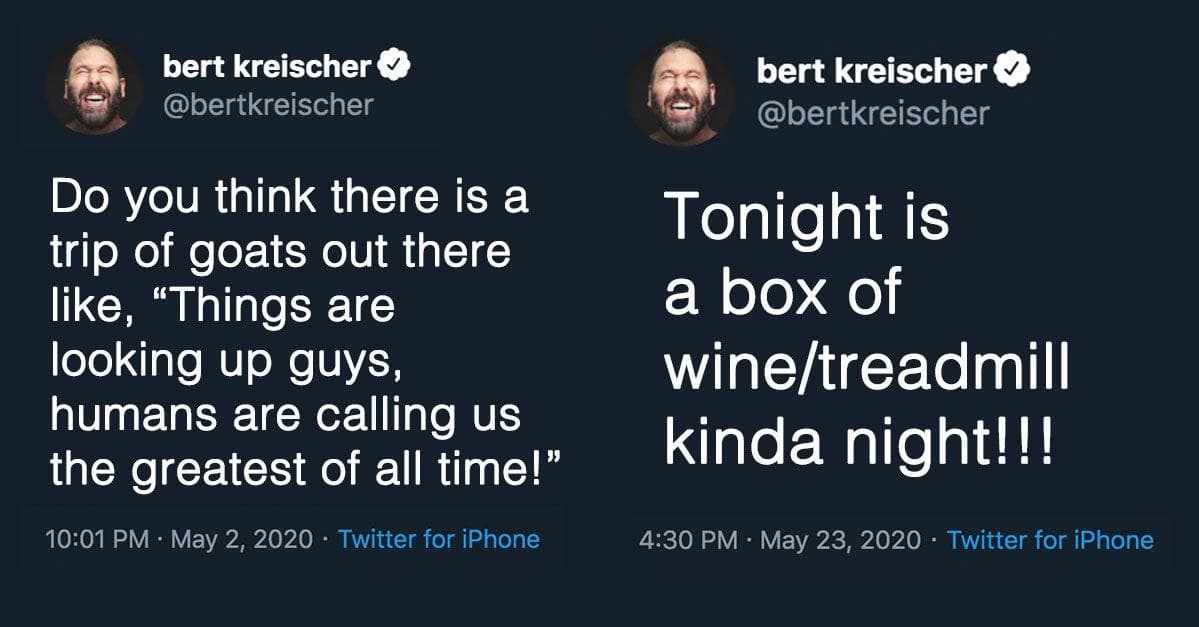
Task: Open Twitter for iPhone link on May 23 tweet
Action: (1050, 541)
